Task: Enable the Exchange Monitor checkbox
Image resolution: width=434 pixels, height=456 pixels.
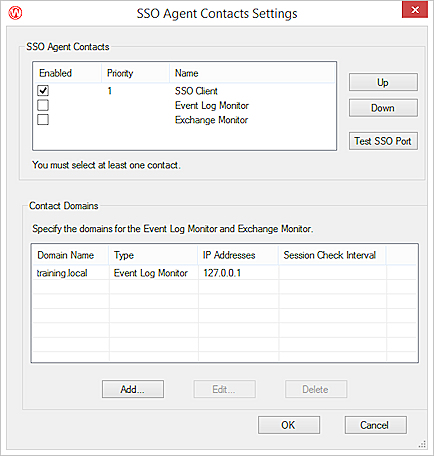Action: click(x=43, y=119)
